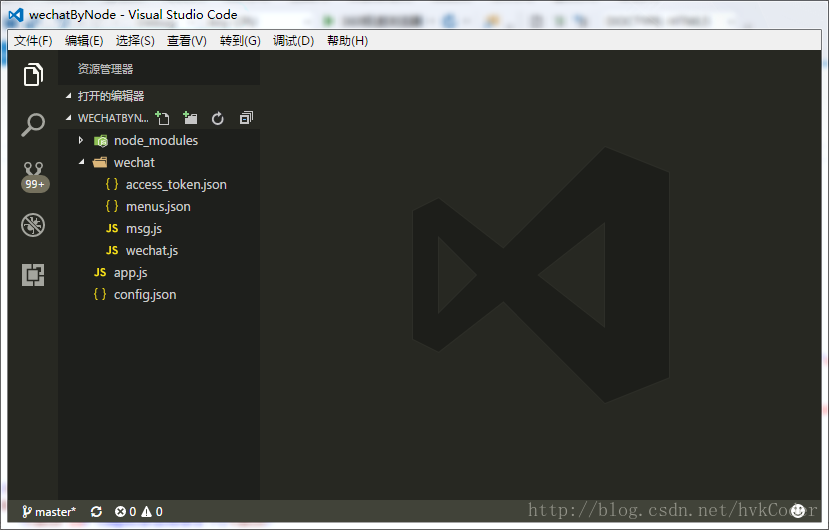Open menus.json file
This screenshot has width=829, height=530.
(159, 207)
